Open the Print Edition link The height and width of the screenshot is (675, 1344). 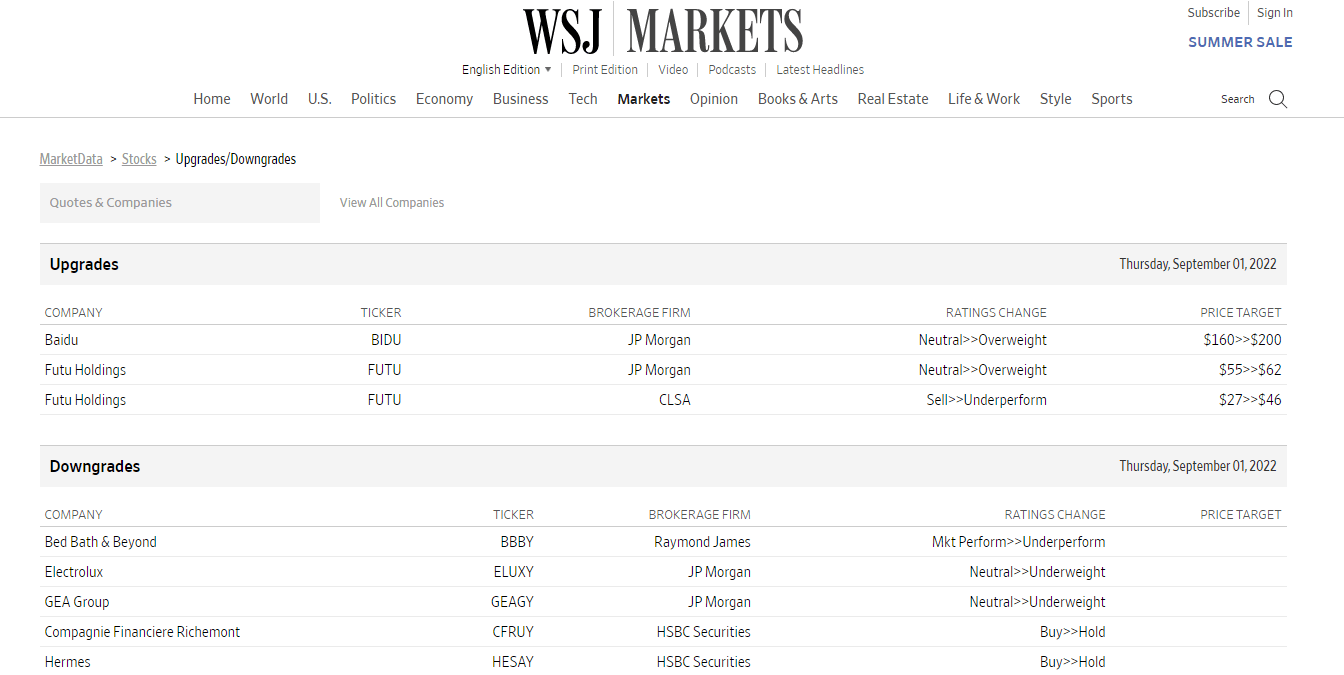pos(605,70)
